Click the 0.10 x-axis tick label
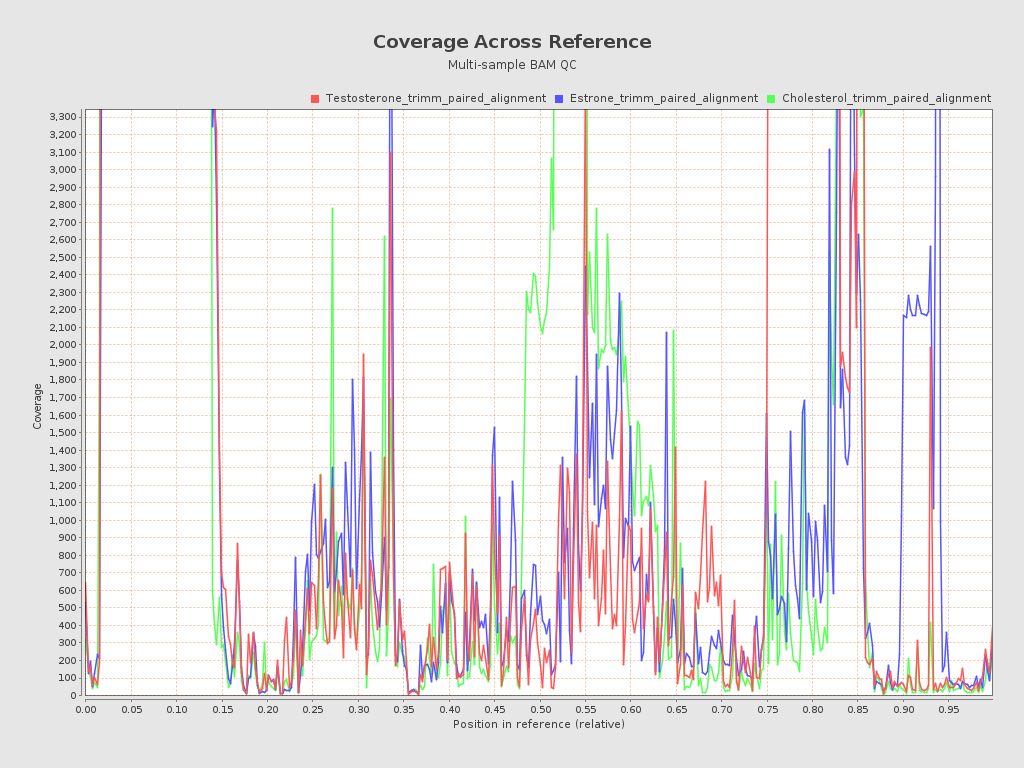Screen dimensions: 1024x768 tap(176, 709)
